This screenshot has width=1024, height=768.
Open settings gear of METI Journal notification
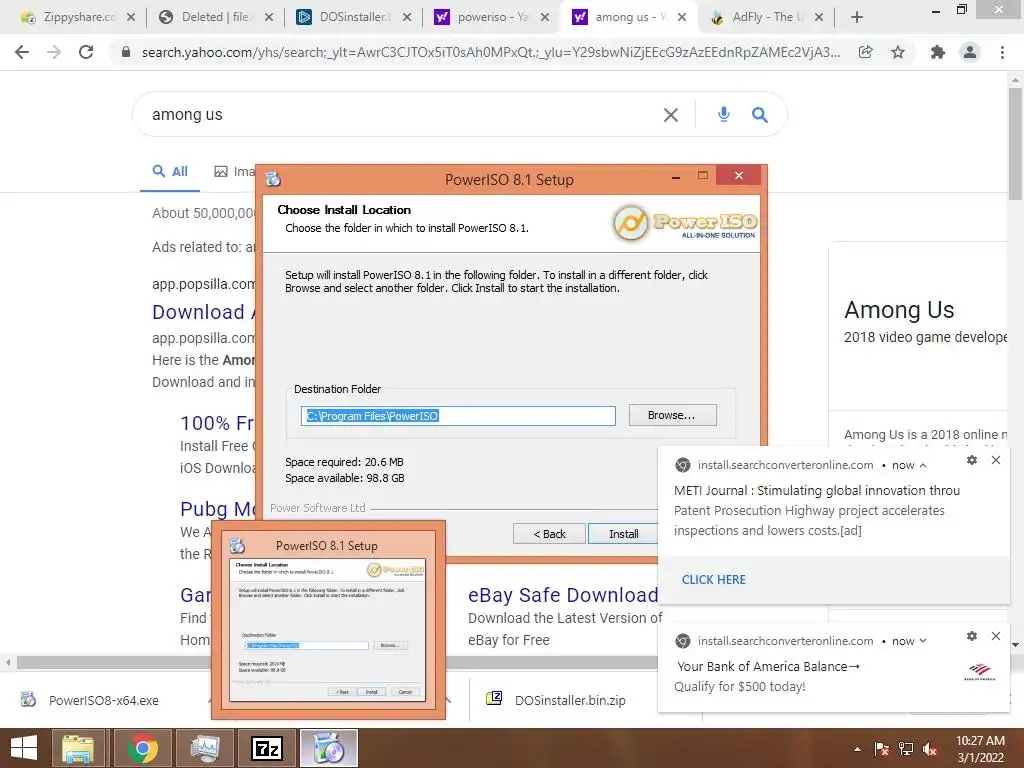[x=972, y=460]
